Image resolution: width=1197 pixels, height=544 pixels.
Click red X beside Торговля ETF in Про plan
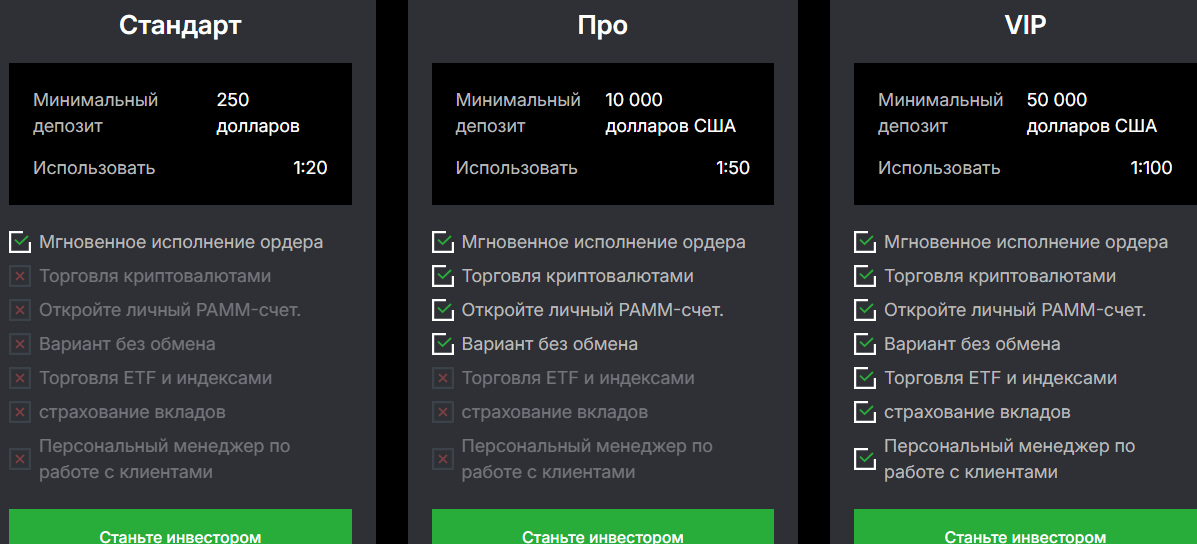pyautogui.click(x=443, y=378)
